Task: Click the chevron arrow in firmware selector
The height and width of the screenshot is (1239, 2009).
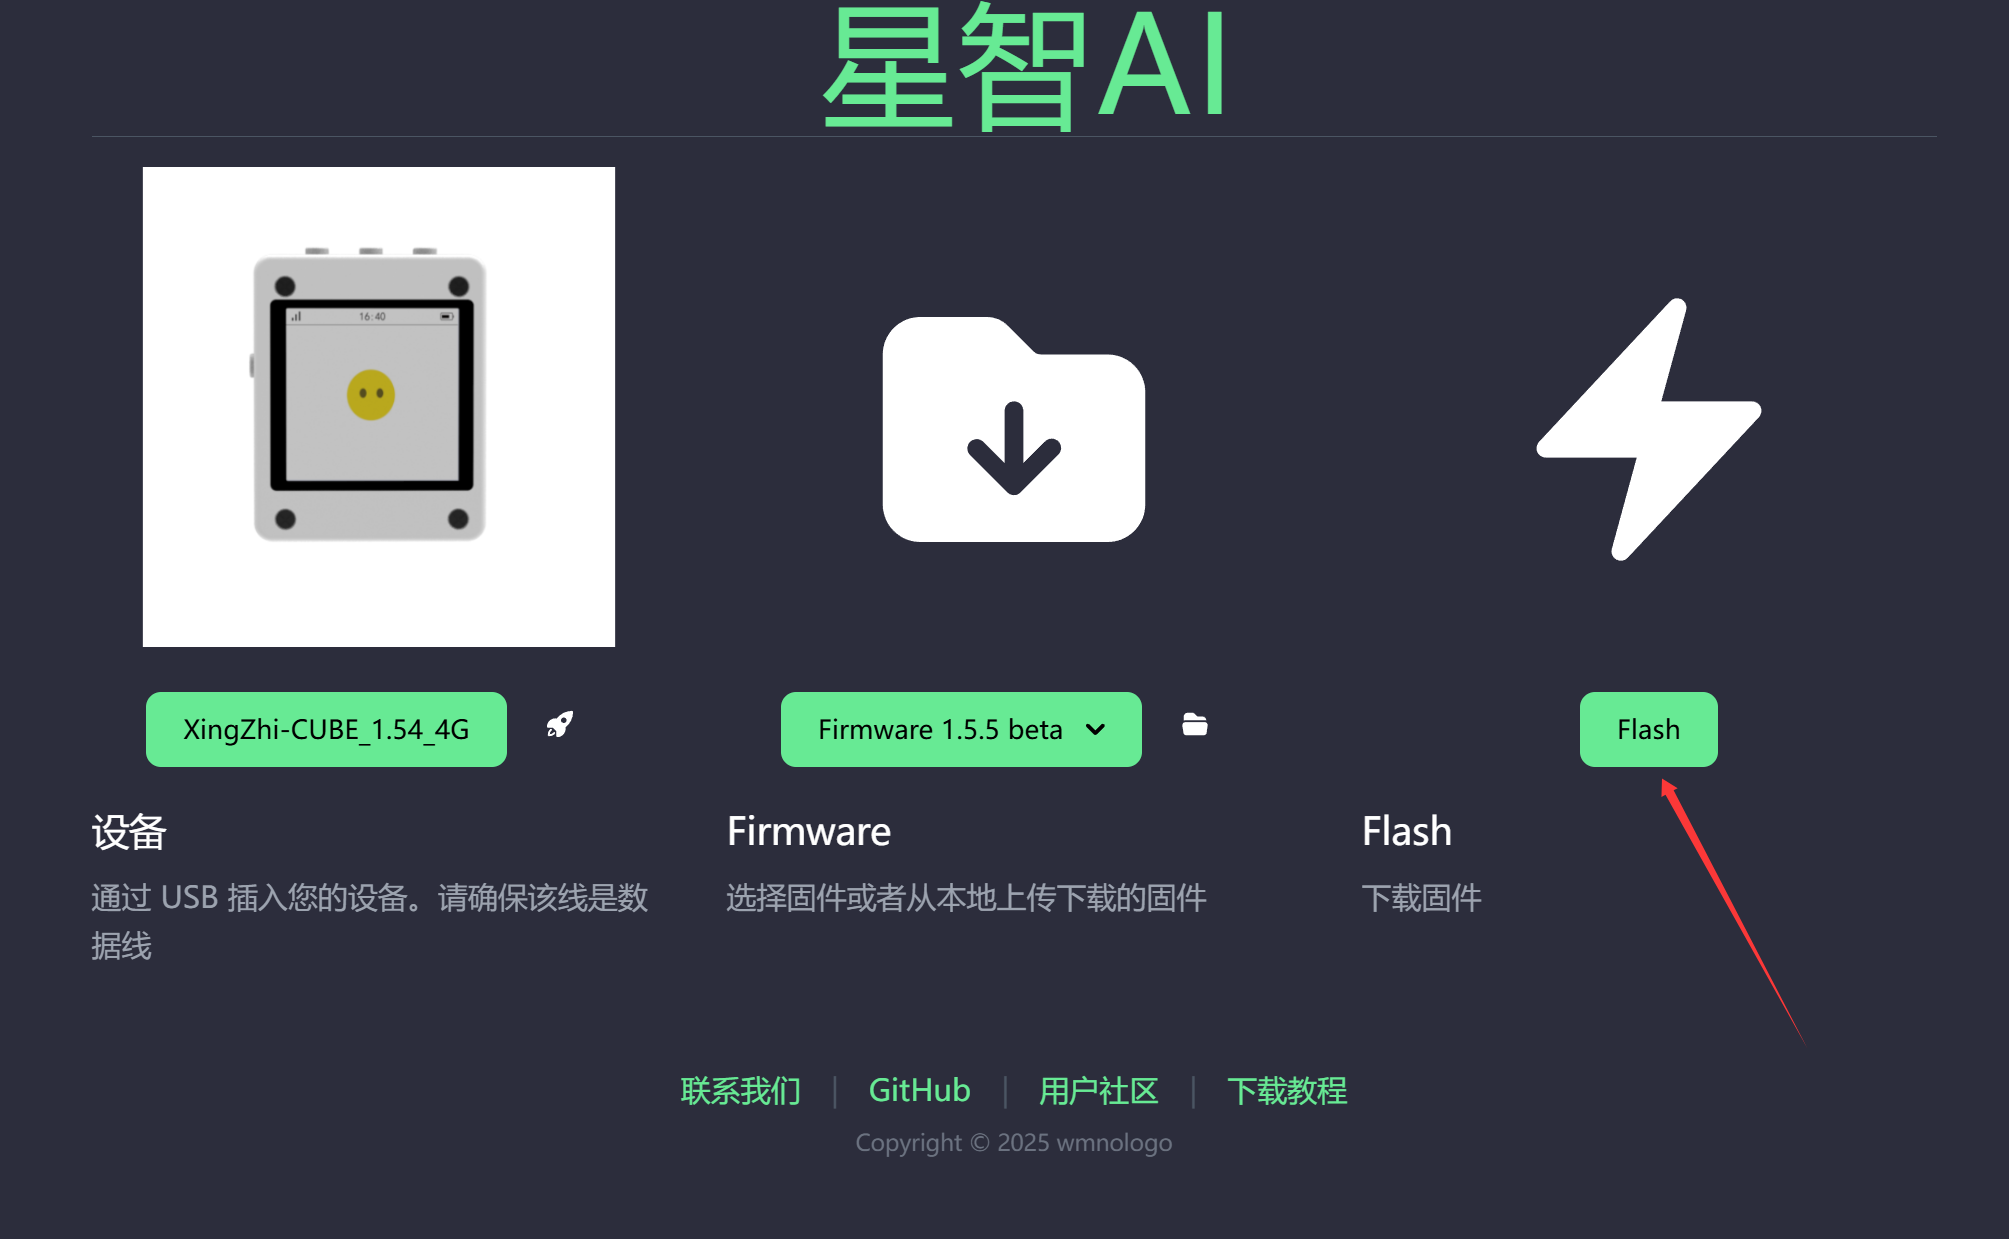Action: coord(1096,730)
